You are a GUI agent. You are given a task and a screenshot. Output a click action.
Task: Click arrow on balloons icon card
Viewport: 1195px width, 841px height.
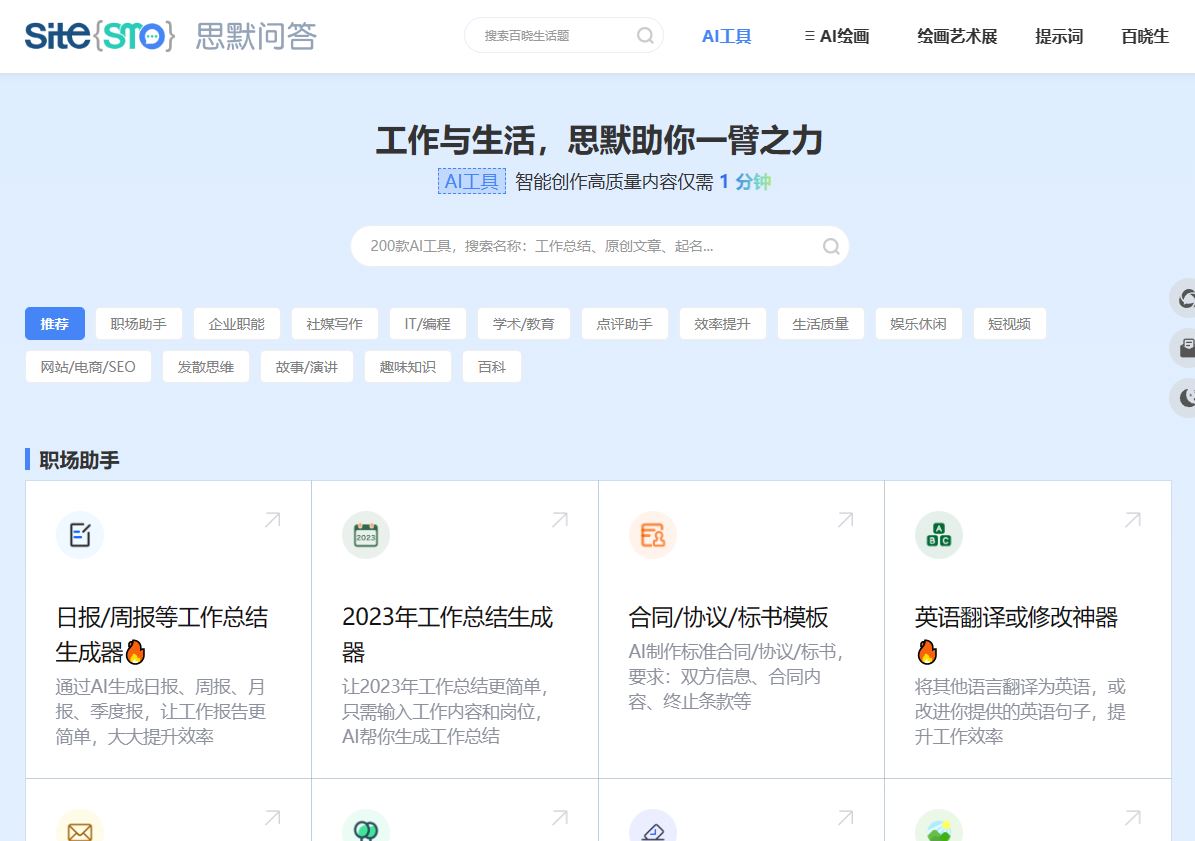tap(560, 817)
